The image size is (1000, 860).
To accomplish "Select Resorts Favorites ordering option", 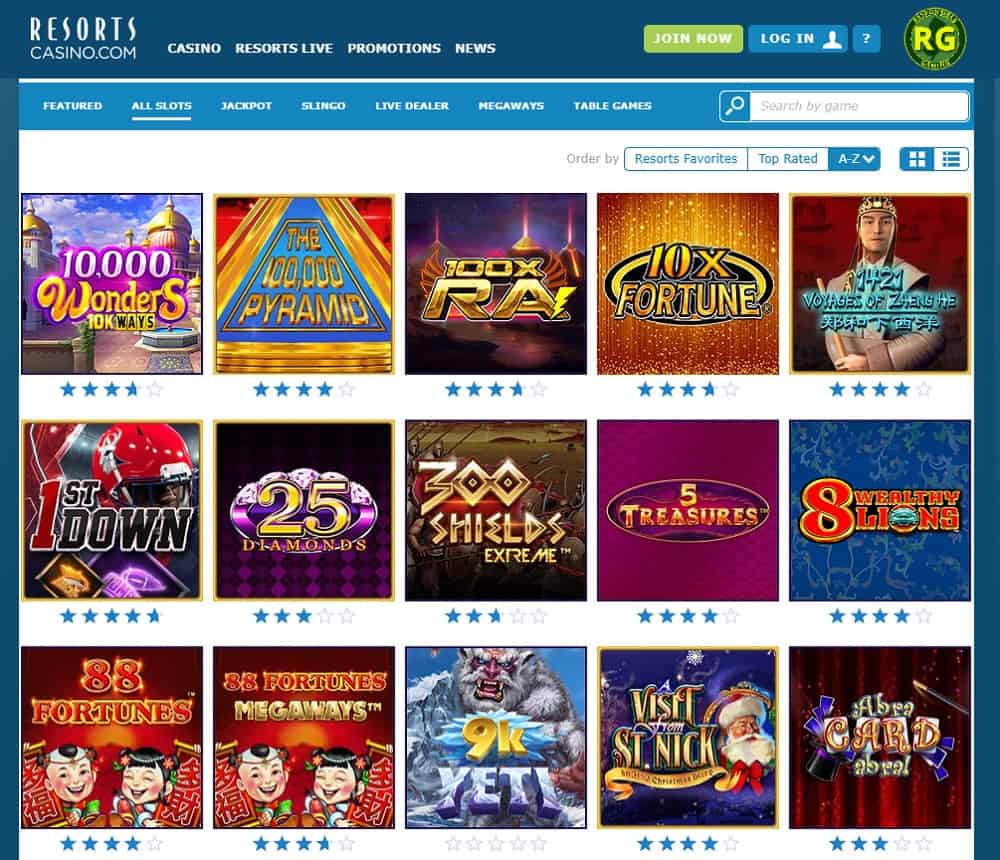I will coord(686,159).
